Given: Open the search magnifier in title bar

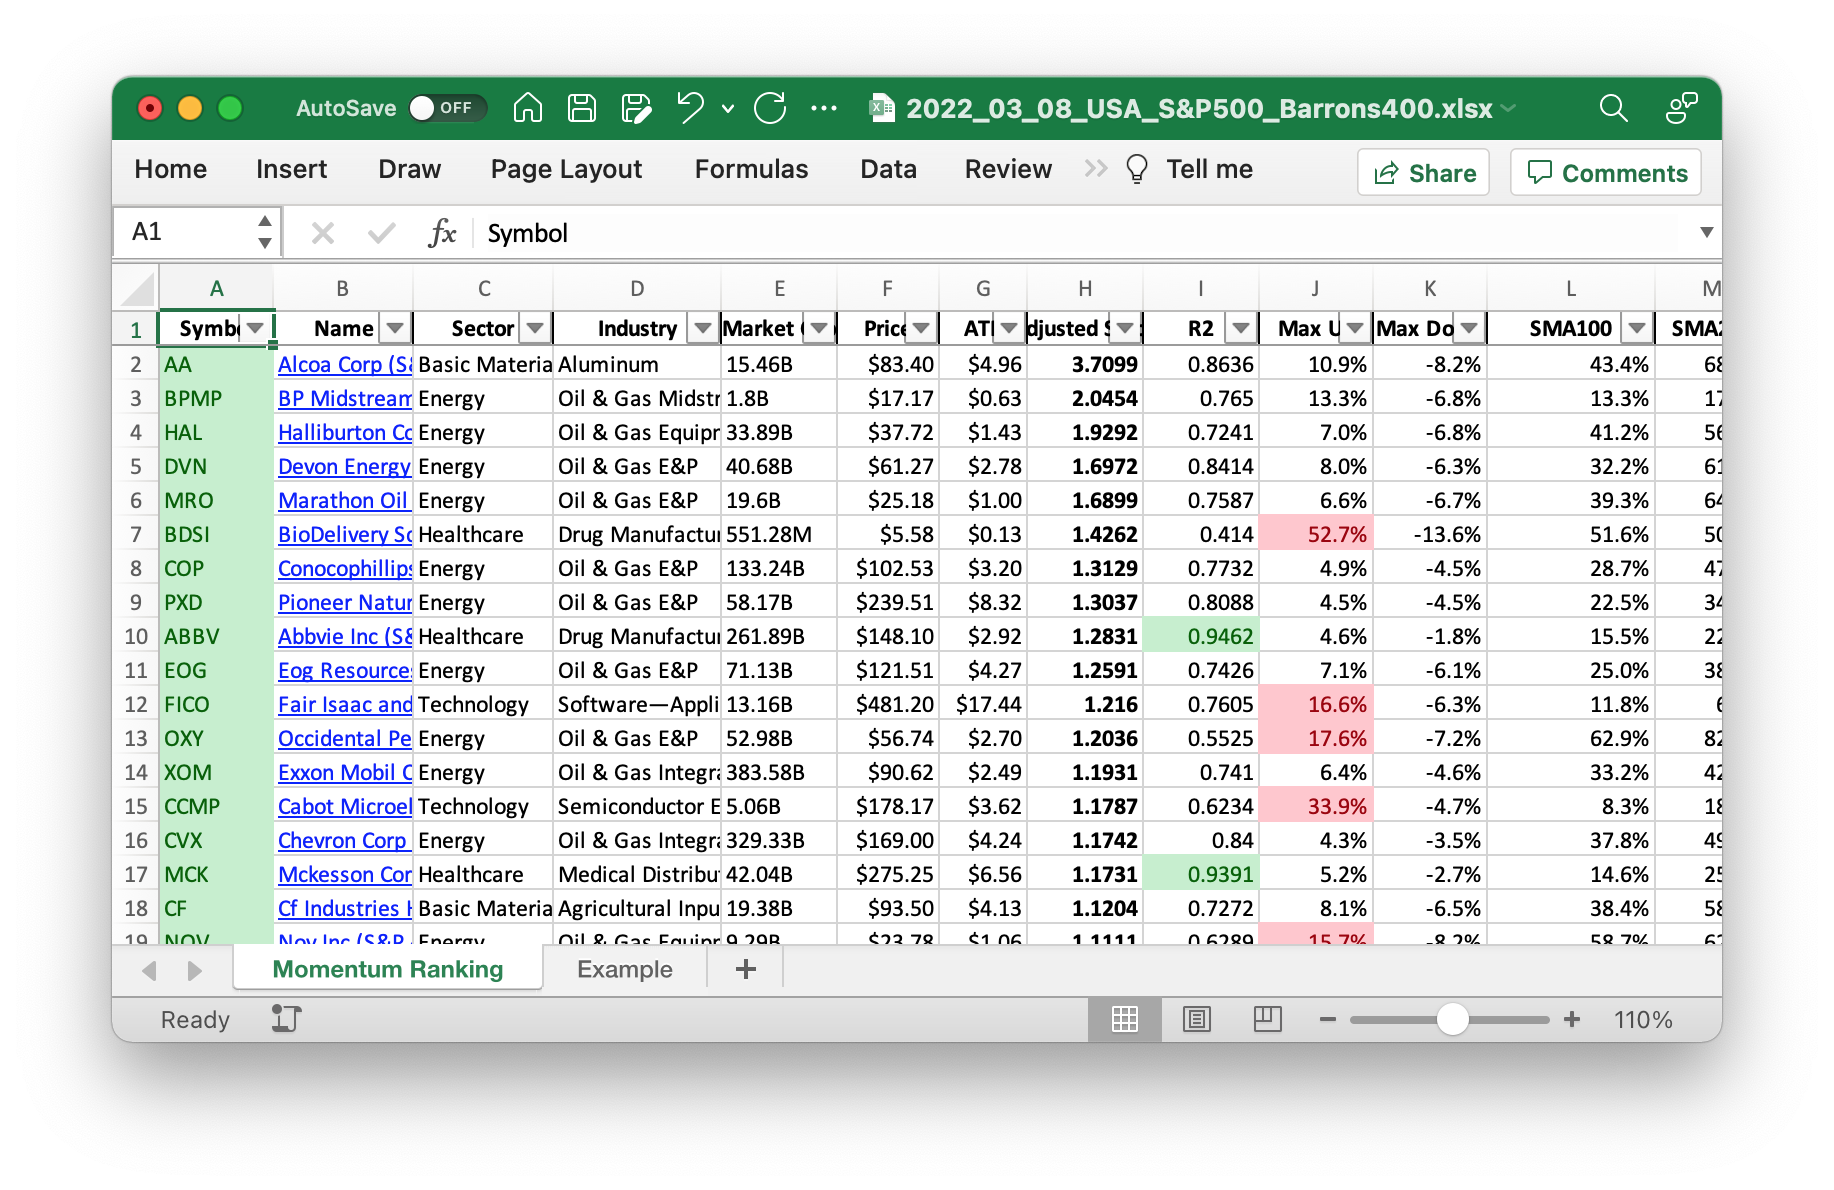Looking at the screenshot, I should [1613, 108].
